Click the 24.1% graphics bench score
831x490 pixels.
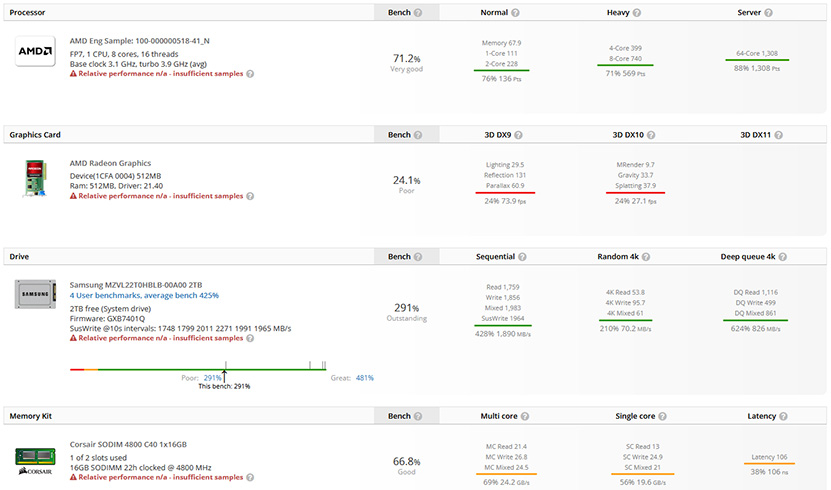coord(406,181)
